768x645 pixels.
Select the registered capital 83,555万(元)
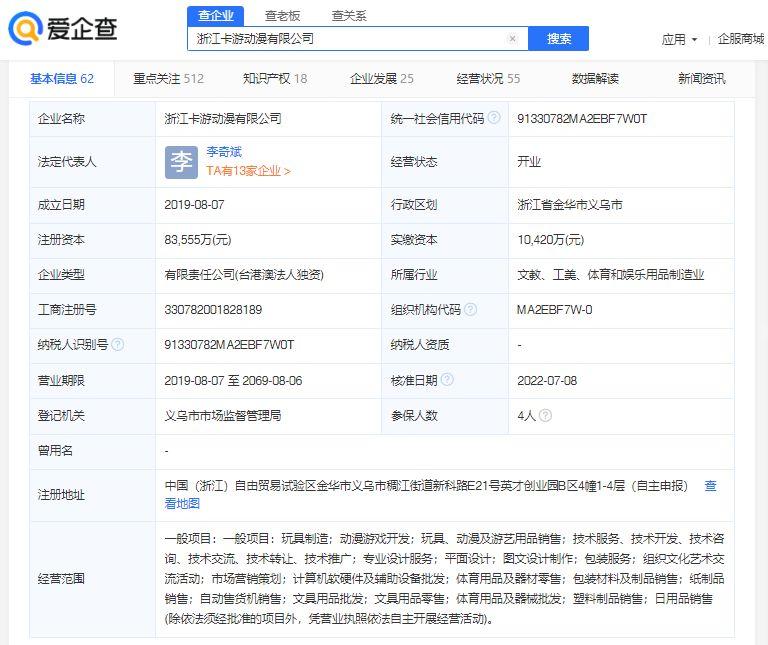coord(198,239)
